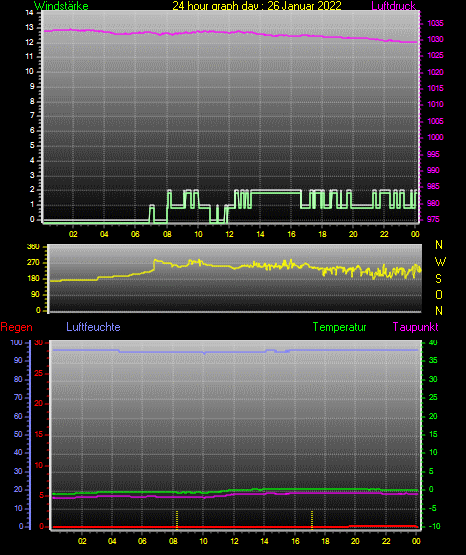466x555 pixels.
Task: Click the W direction label
Action: 440,262
